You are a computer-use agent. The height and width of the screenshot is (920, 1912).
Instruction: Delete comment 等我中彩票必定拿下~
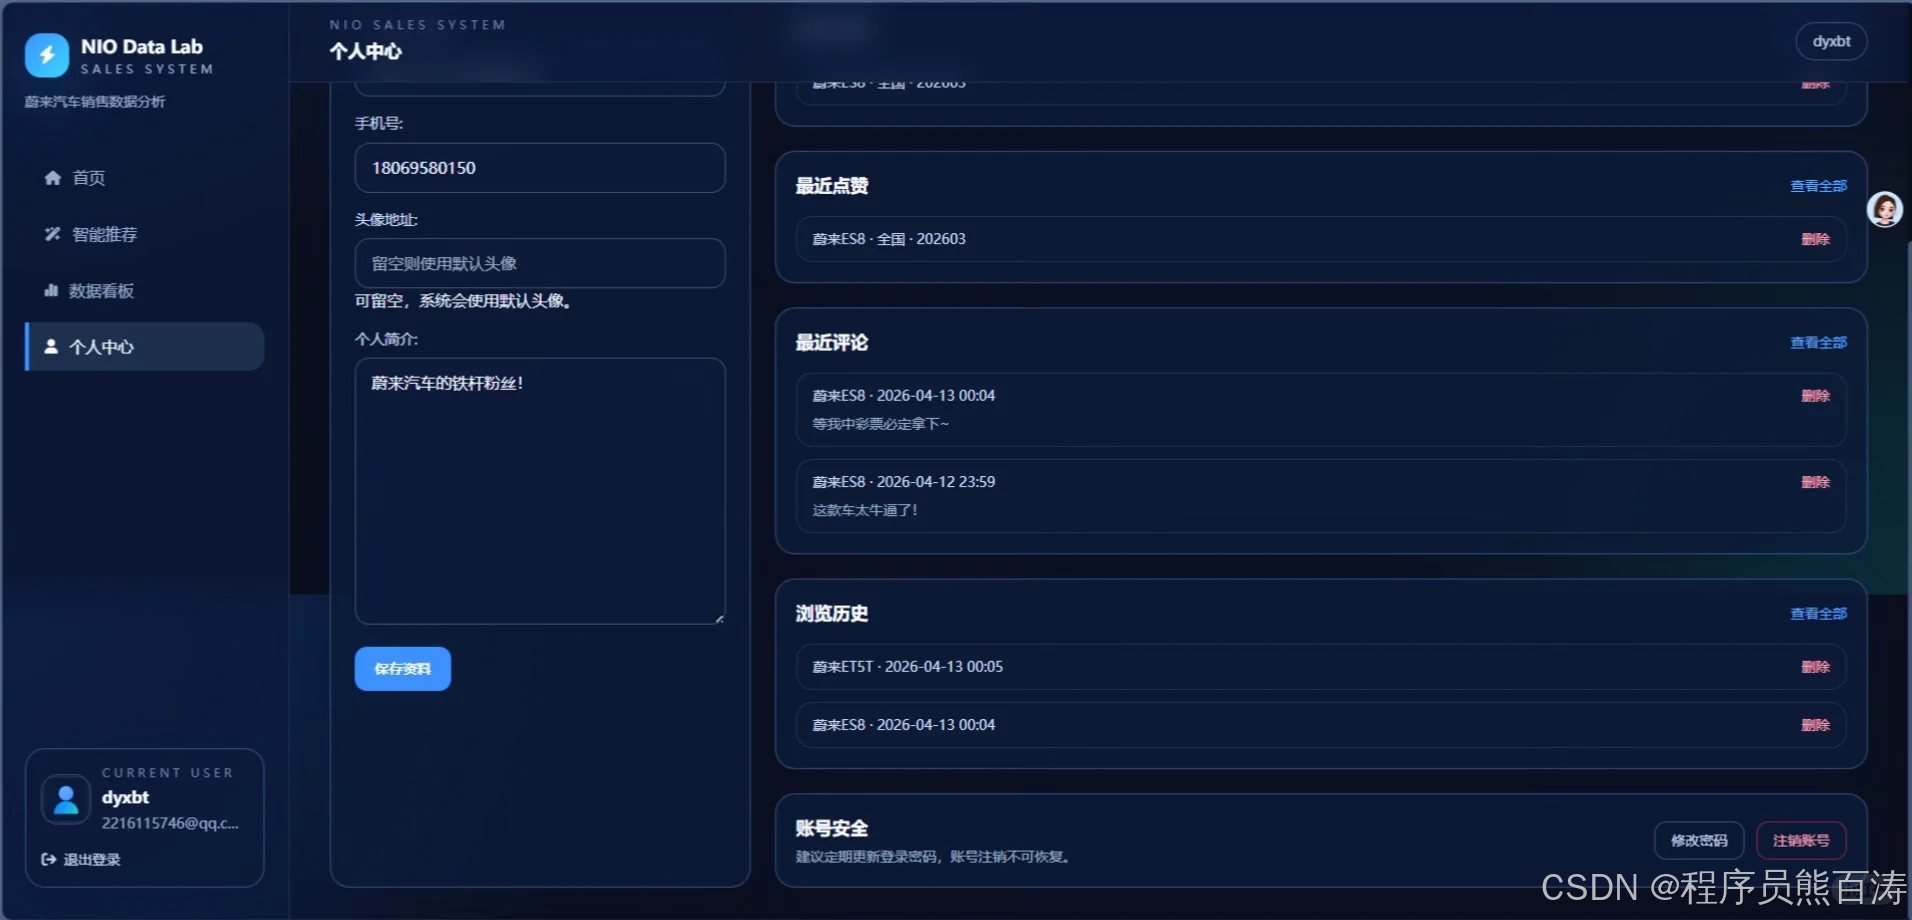[1815, 396]
